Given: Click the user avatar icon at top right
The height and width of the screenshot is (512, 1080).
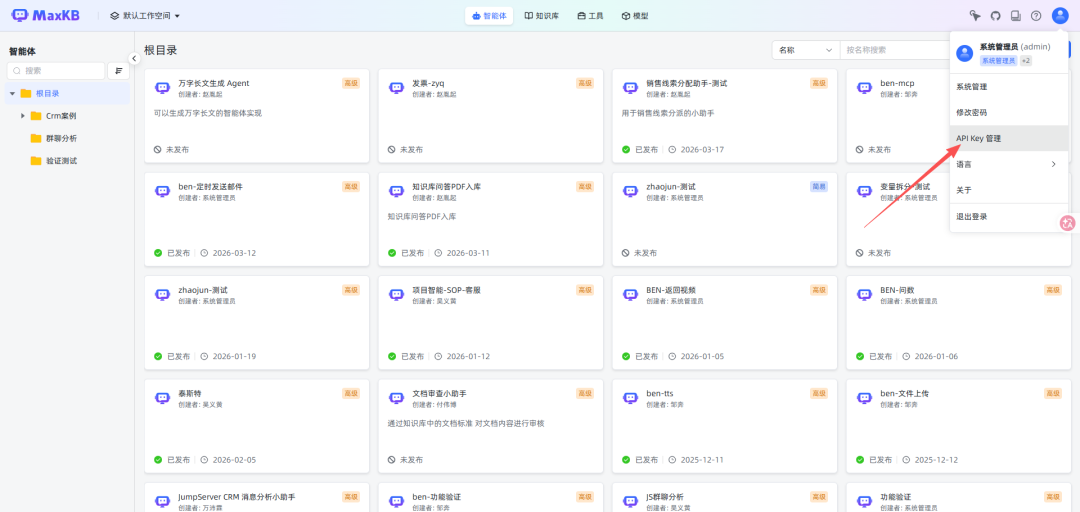Looking at the screenshot, I should [x=1060, y=16].
